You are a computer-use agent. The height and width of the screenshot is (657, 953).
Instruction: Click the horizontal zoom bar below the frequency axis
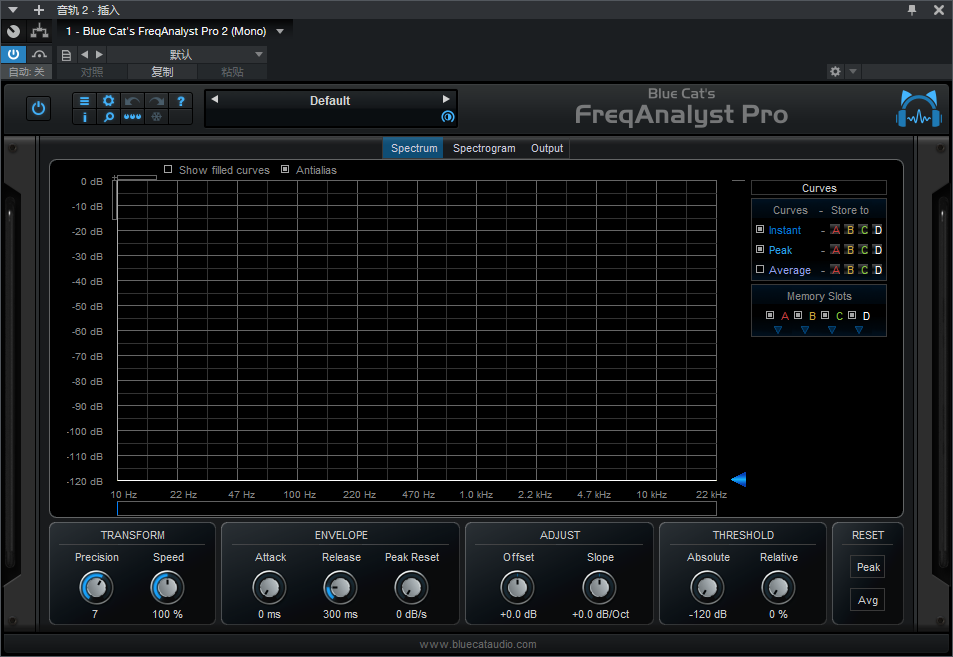pos(417,509)
